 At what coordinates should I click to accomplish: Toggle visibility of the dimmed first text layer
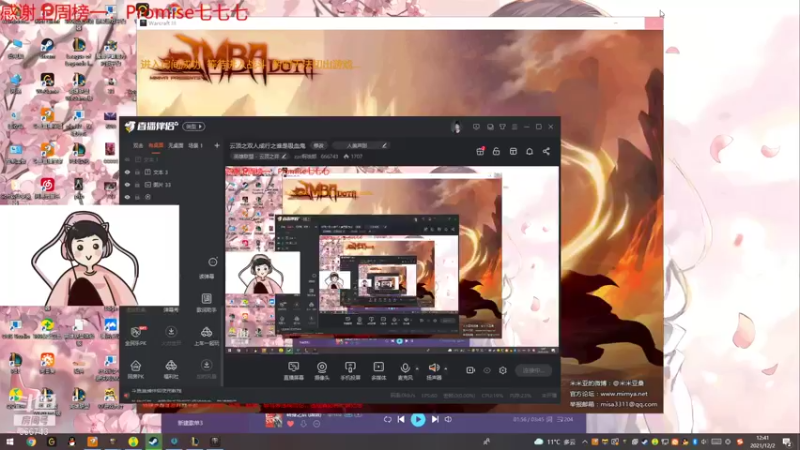(127, 160)
